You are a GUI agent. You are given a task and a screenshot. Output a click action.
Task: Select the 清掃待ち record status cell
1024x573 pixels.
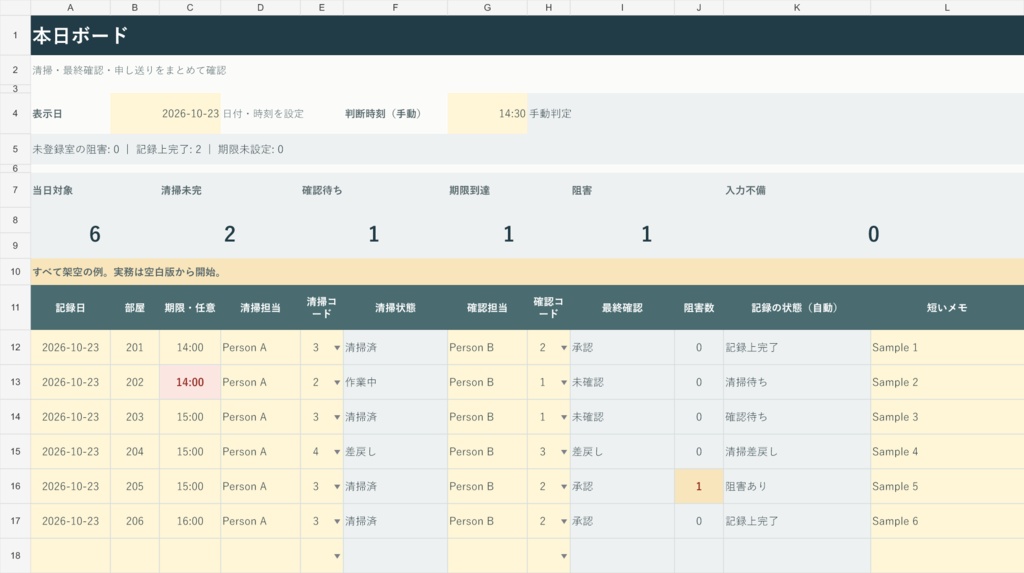click(x=797, y=382)
